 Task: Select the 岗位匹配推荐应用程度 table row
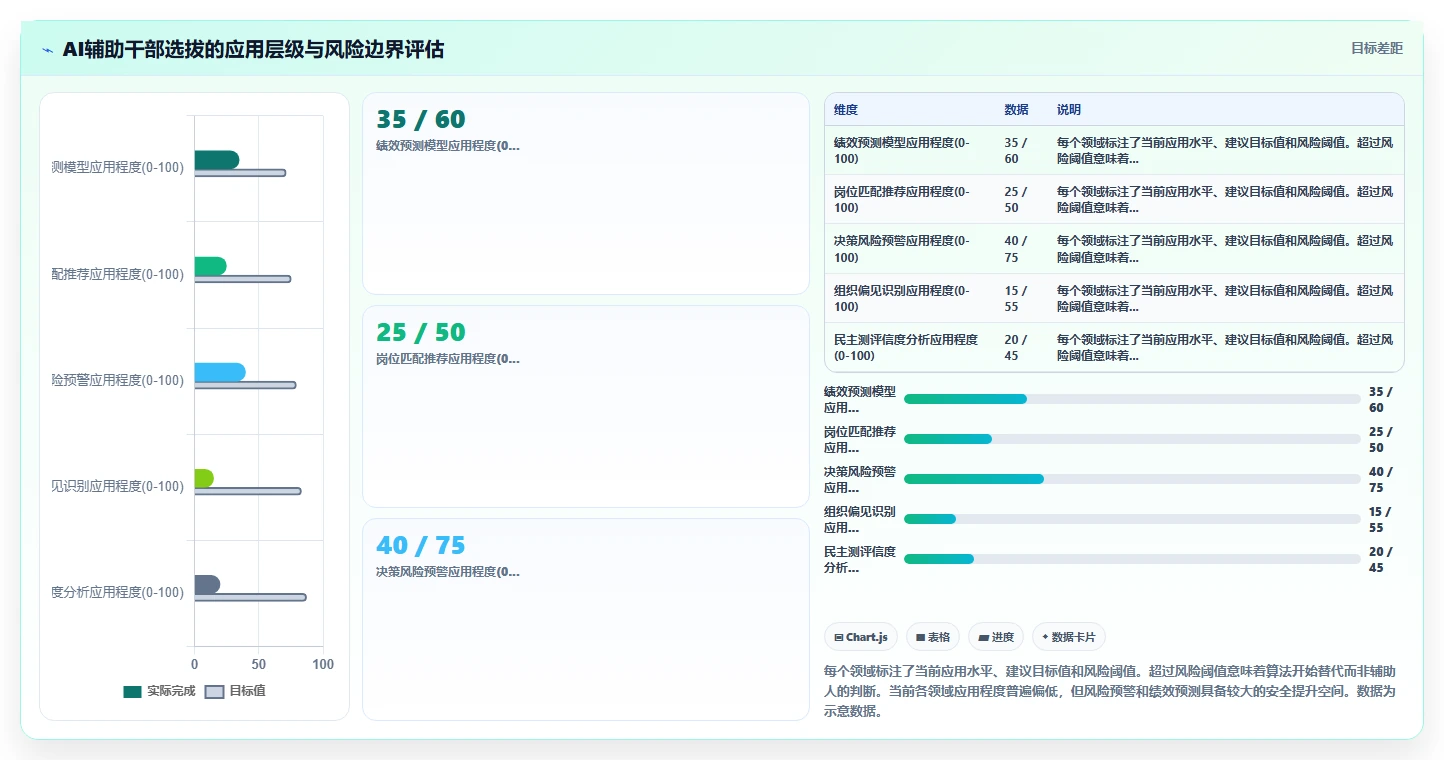[1114, 199]
